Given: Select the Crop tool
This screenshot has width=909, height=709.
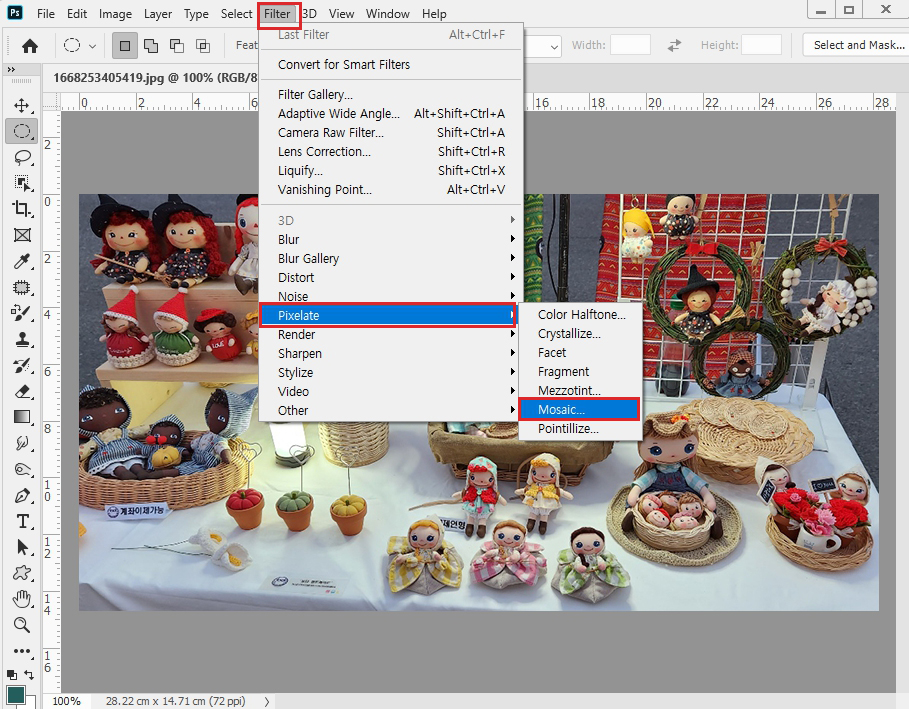Looking at the screenshot, I should [x=21, y=209].
